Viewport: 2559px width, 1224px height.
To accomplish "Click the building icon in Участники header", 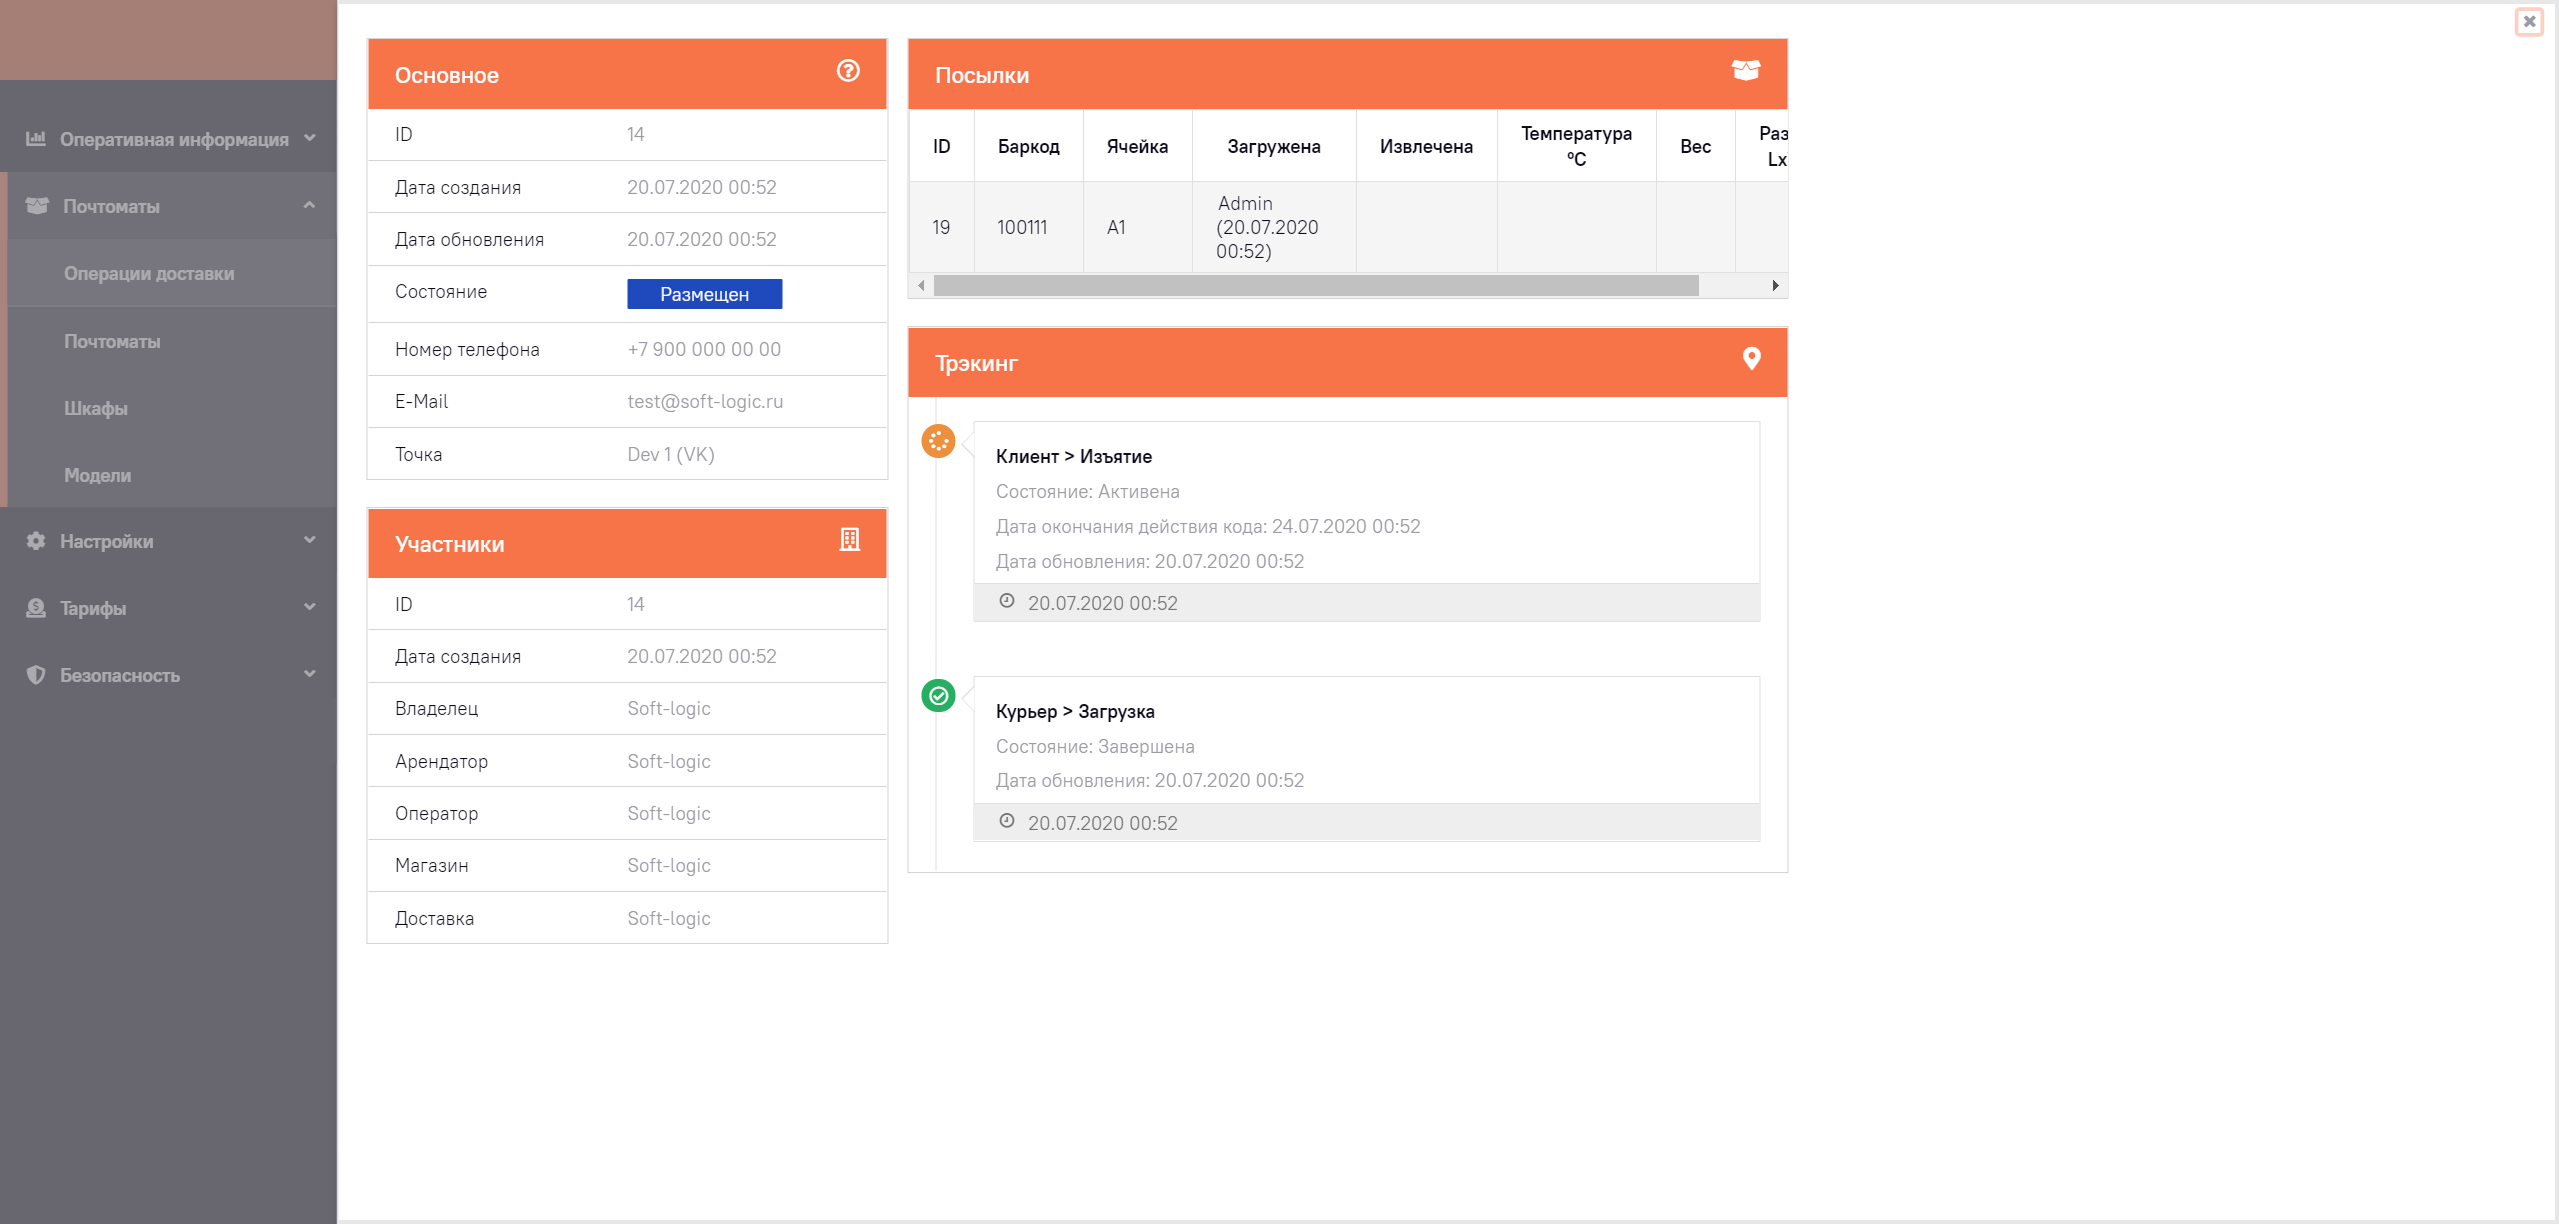I will (849, 540).
